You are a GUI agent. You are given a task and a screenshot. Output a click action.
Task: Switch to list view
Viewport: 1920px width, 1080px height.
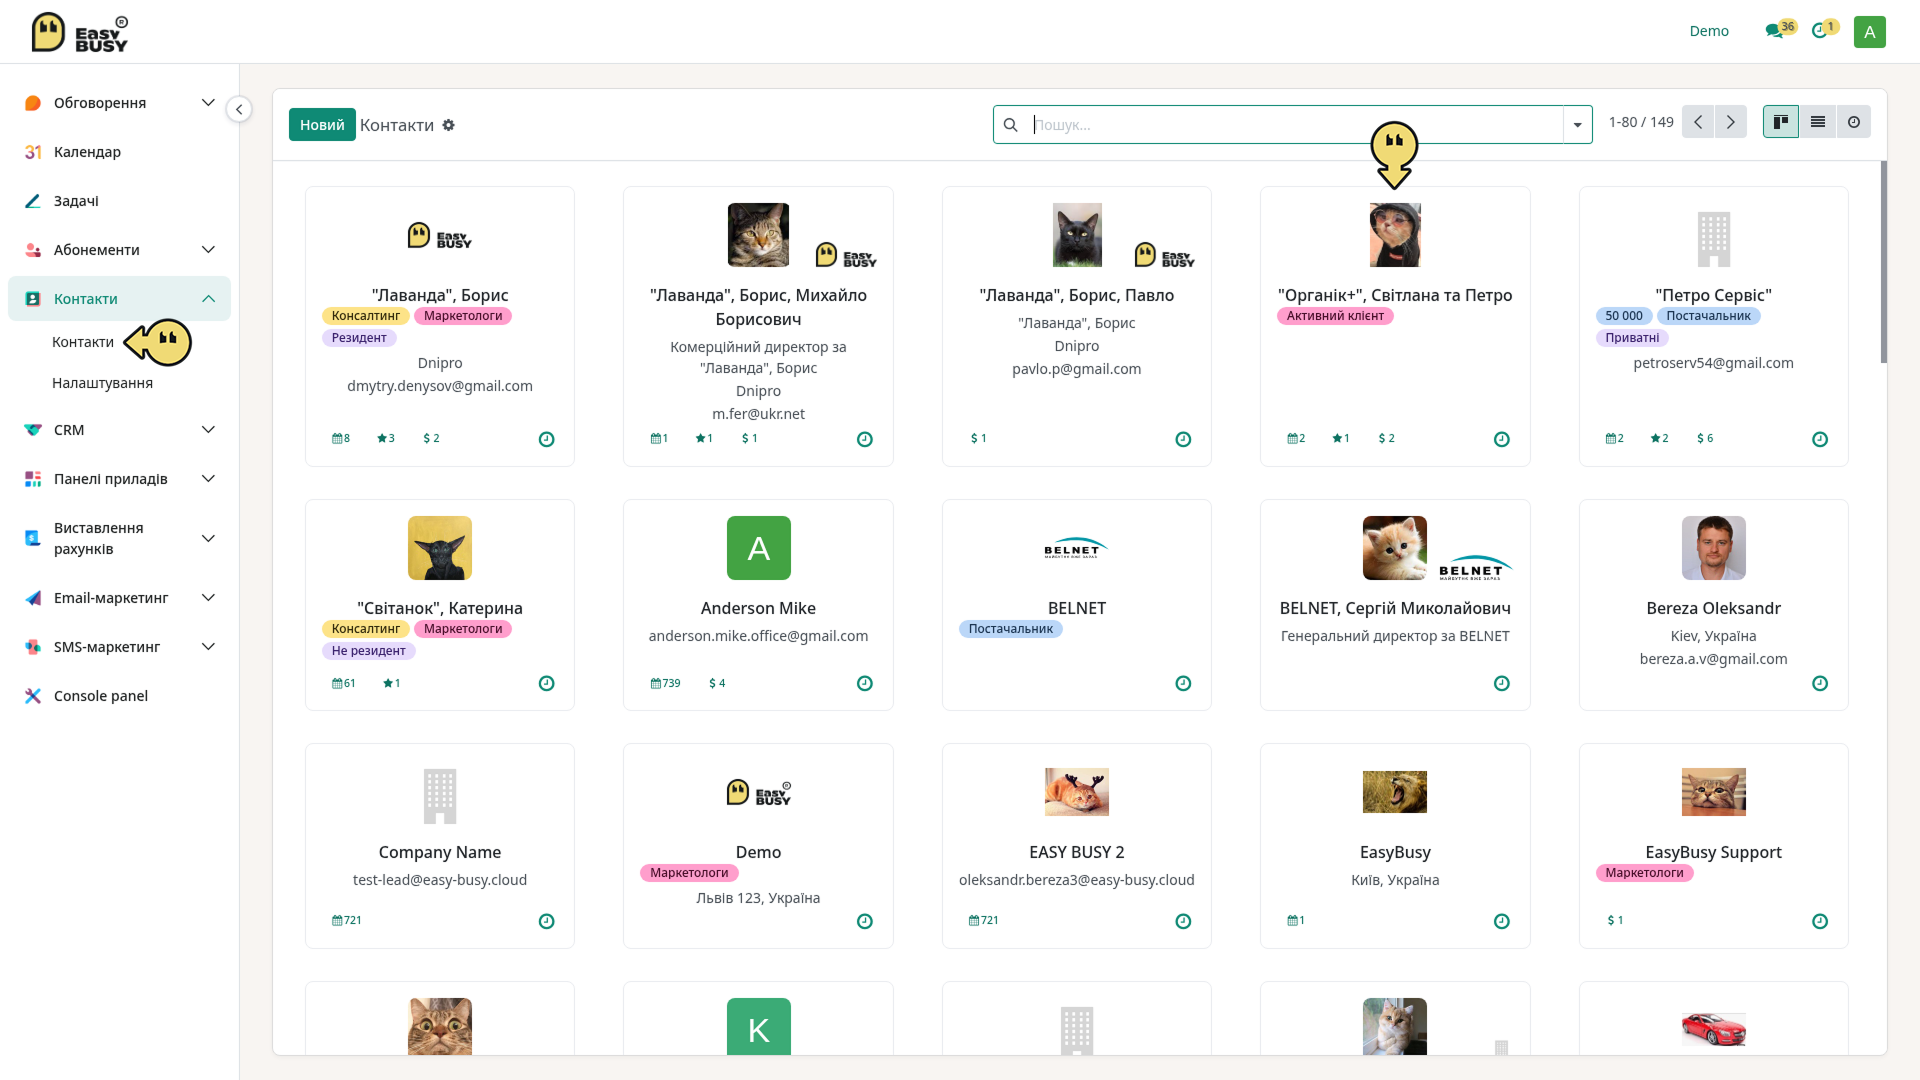1817,122
